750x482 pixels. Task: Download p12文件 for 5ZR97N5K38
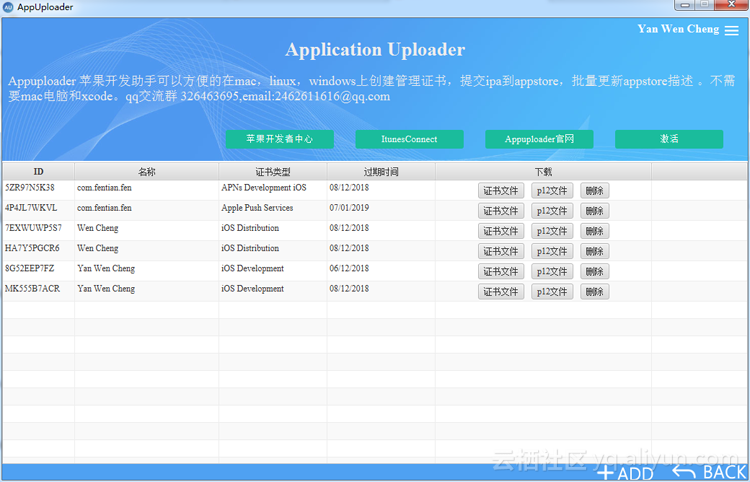coord(552,191)
